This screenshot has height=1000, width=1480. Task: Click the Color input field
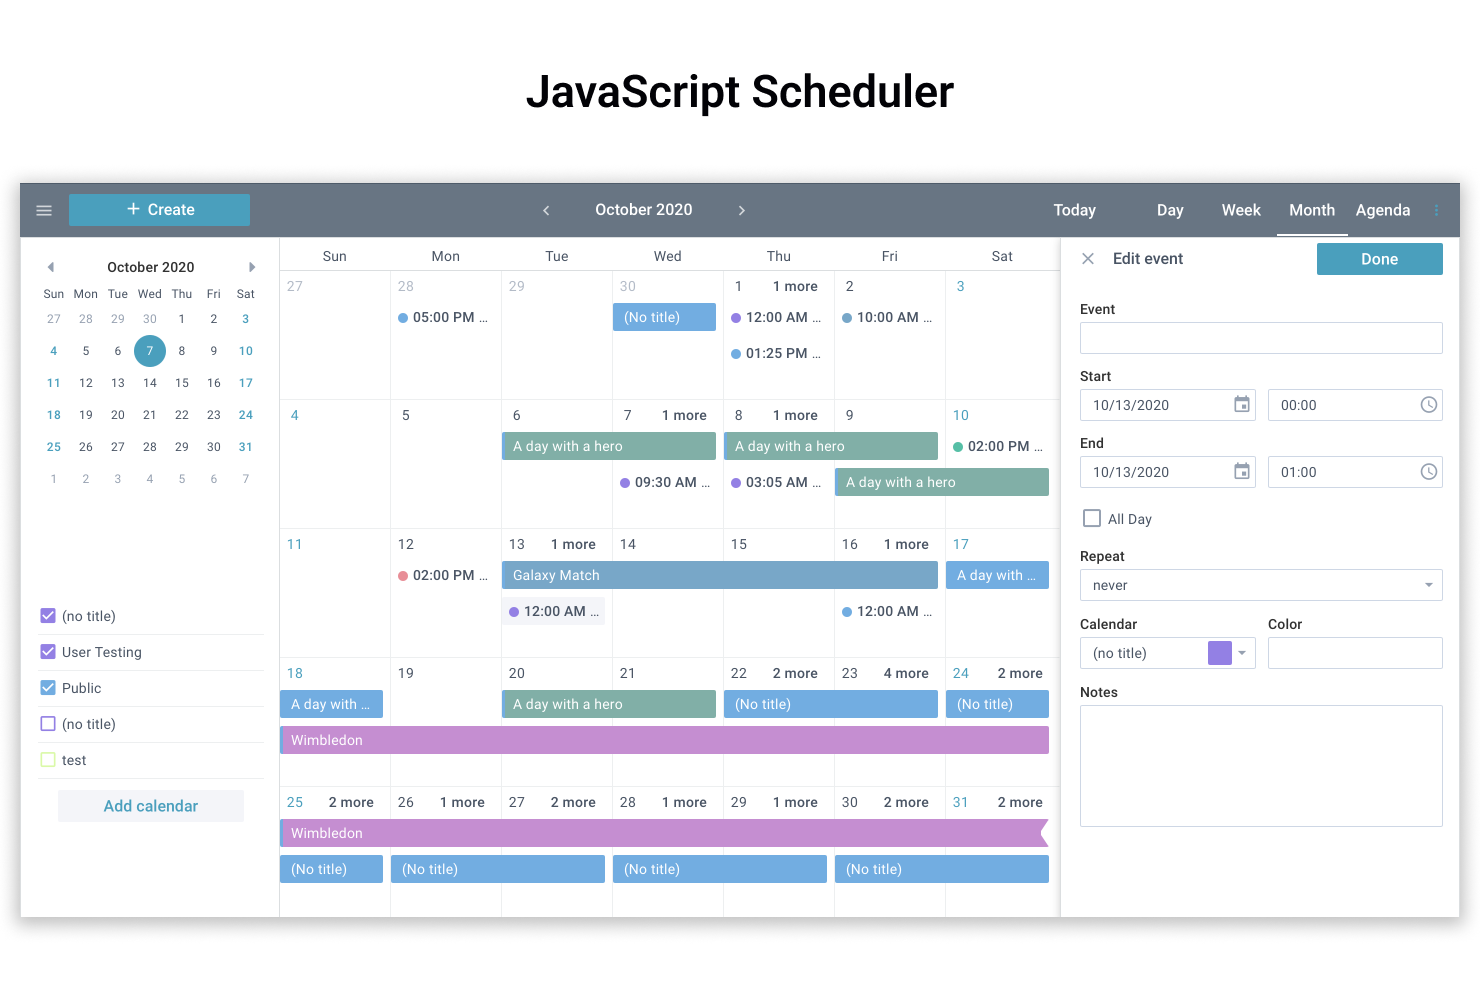[1354, 653]
